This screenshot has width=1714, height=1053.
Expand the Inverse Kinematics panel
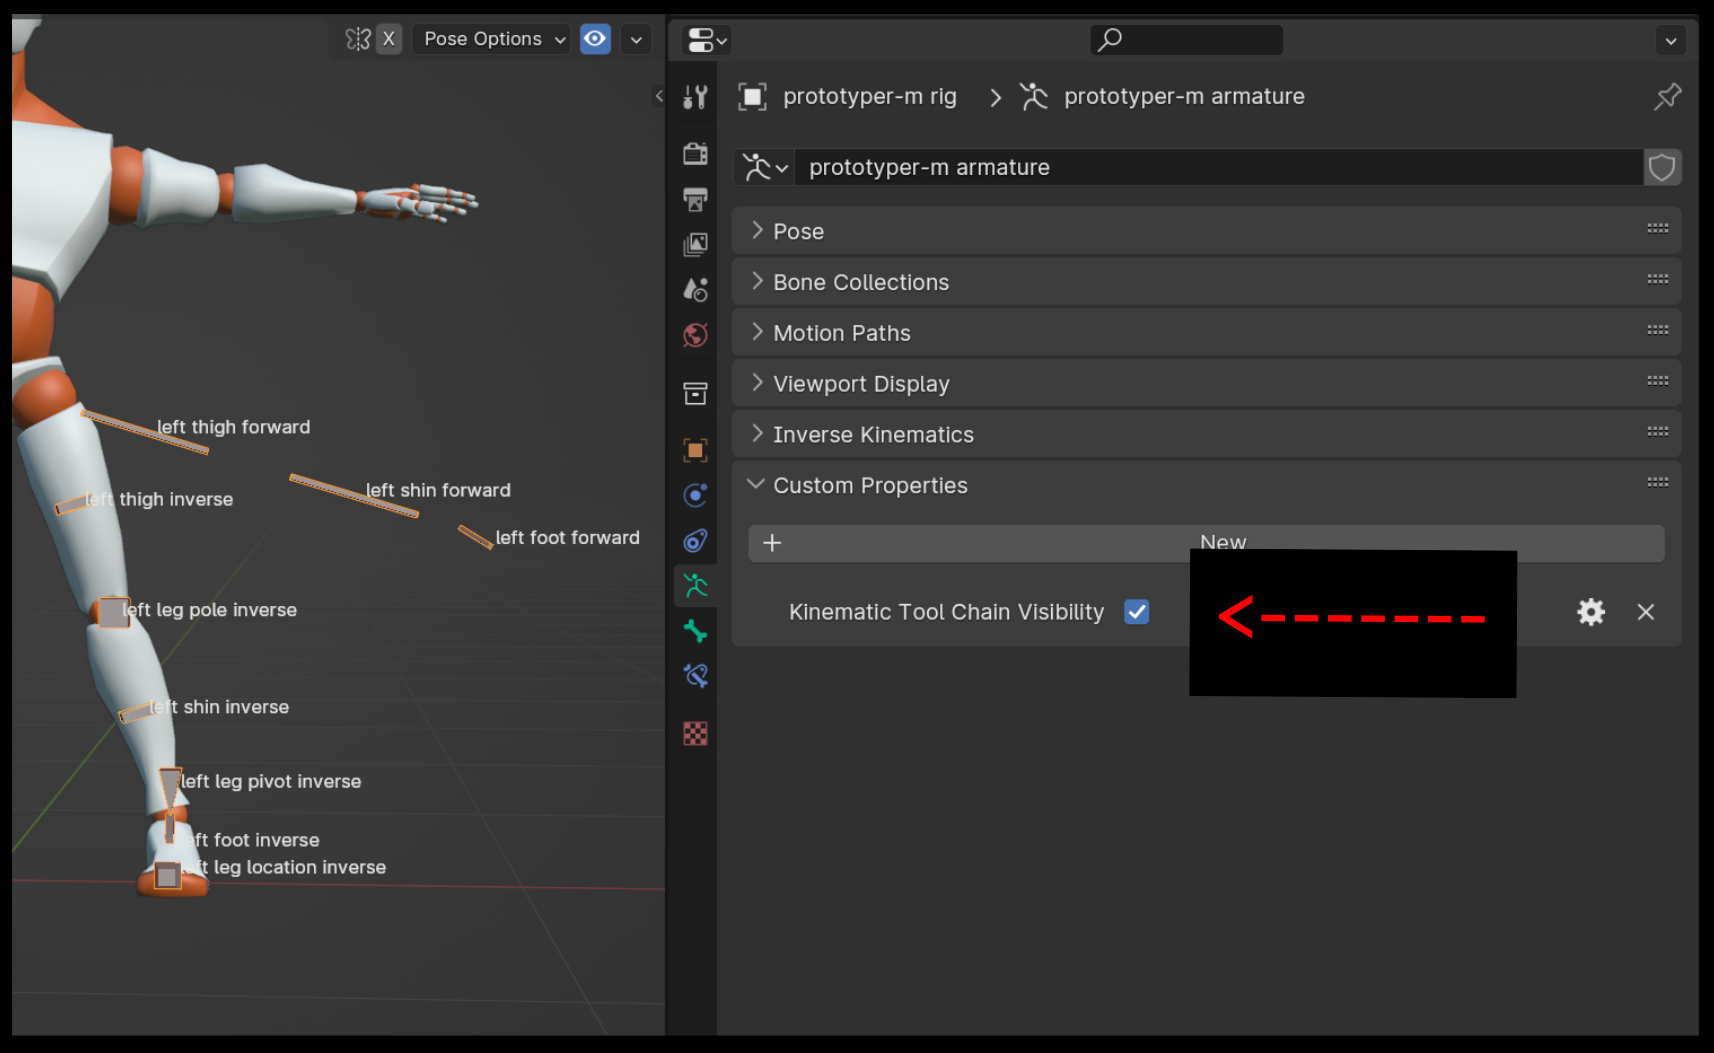[872, 435]
